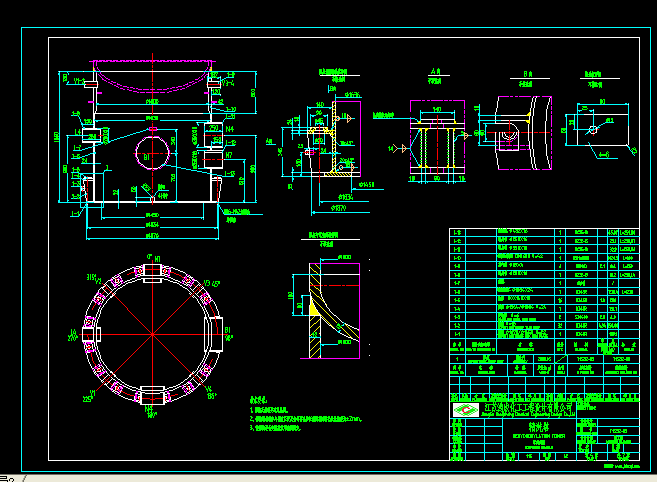Select the small hole circle in rightmost detail view
Screen dimensions: 657x482
point(593,130)
